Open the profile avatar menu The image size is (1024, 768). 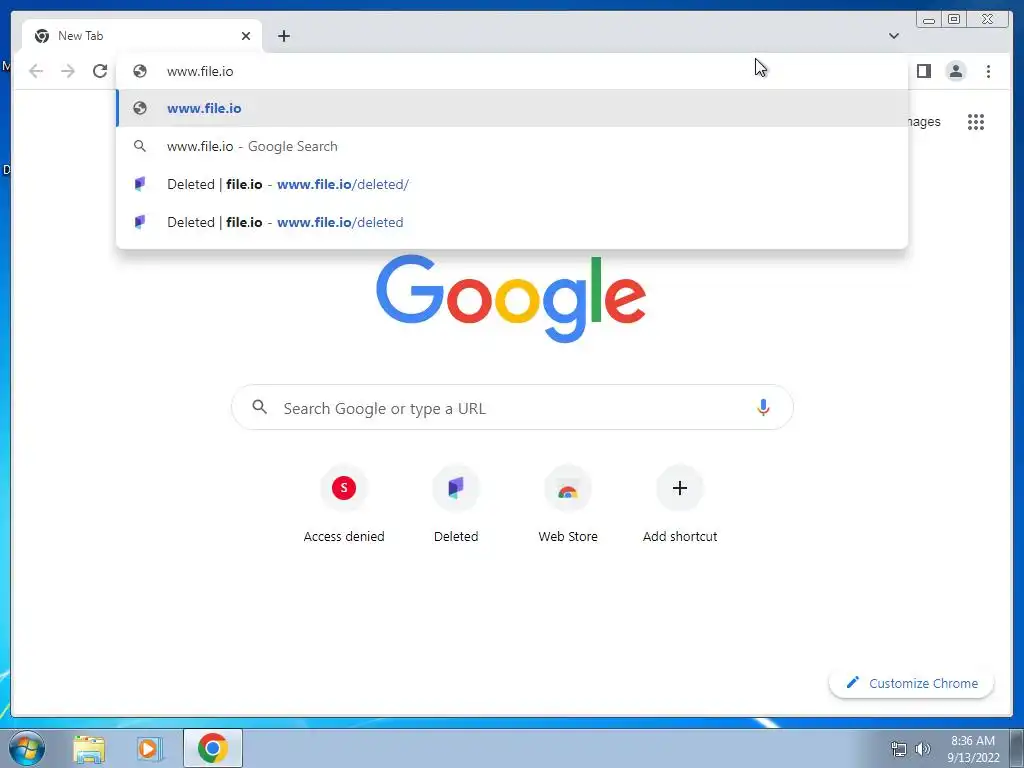pyautogui.click(x=955, y=71)
